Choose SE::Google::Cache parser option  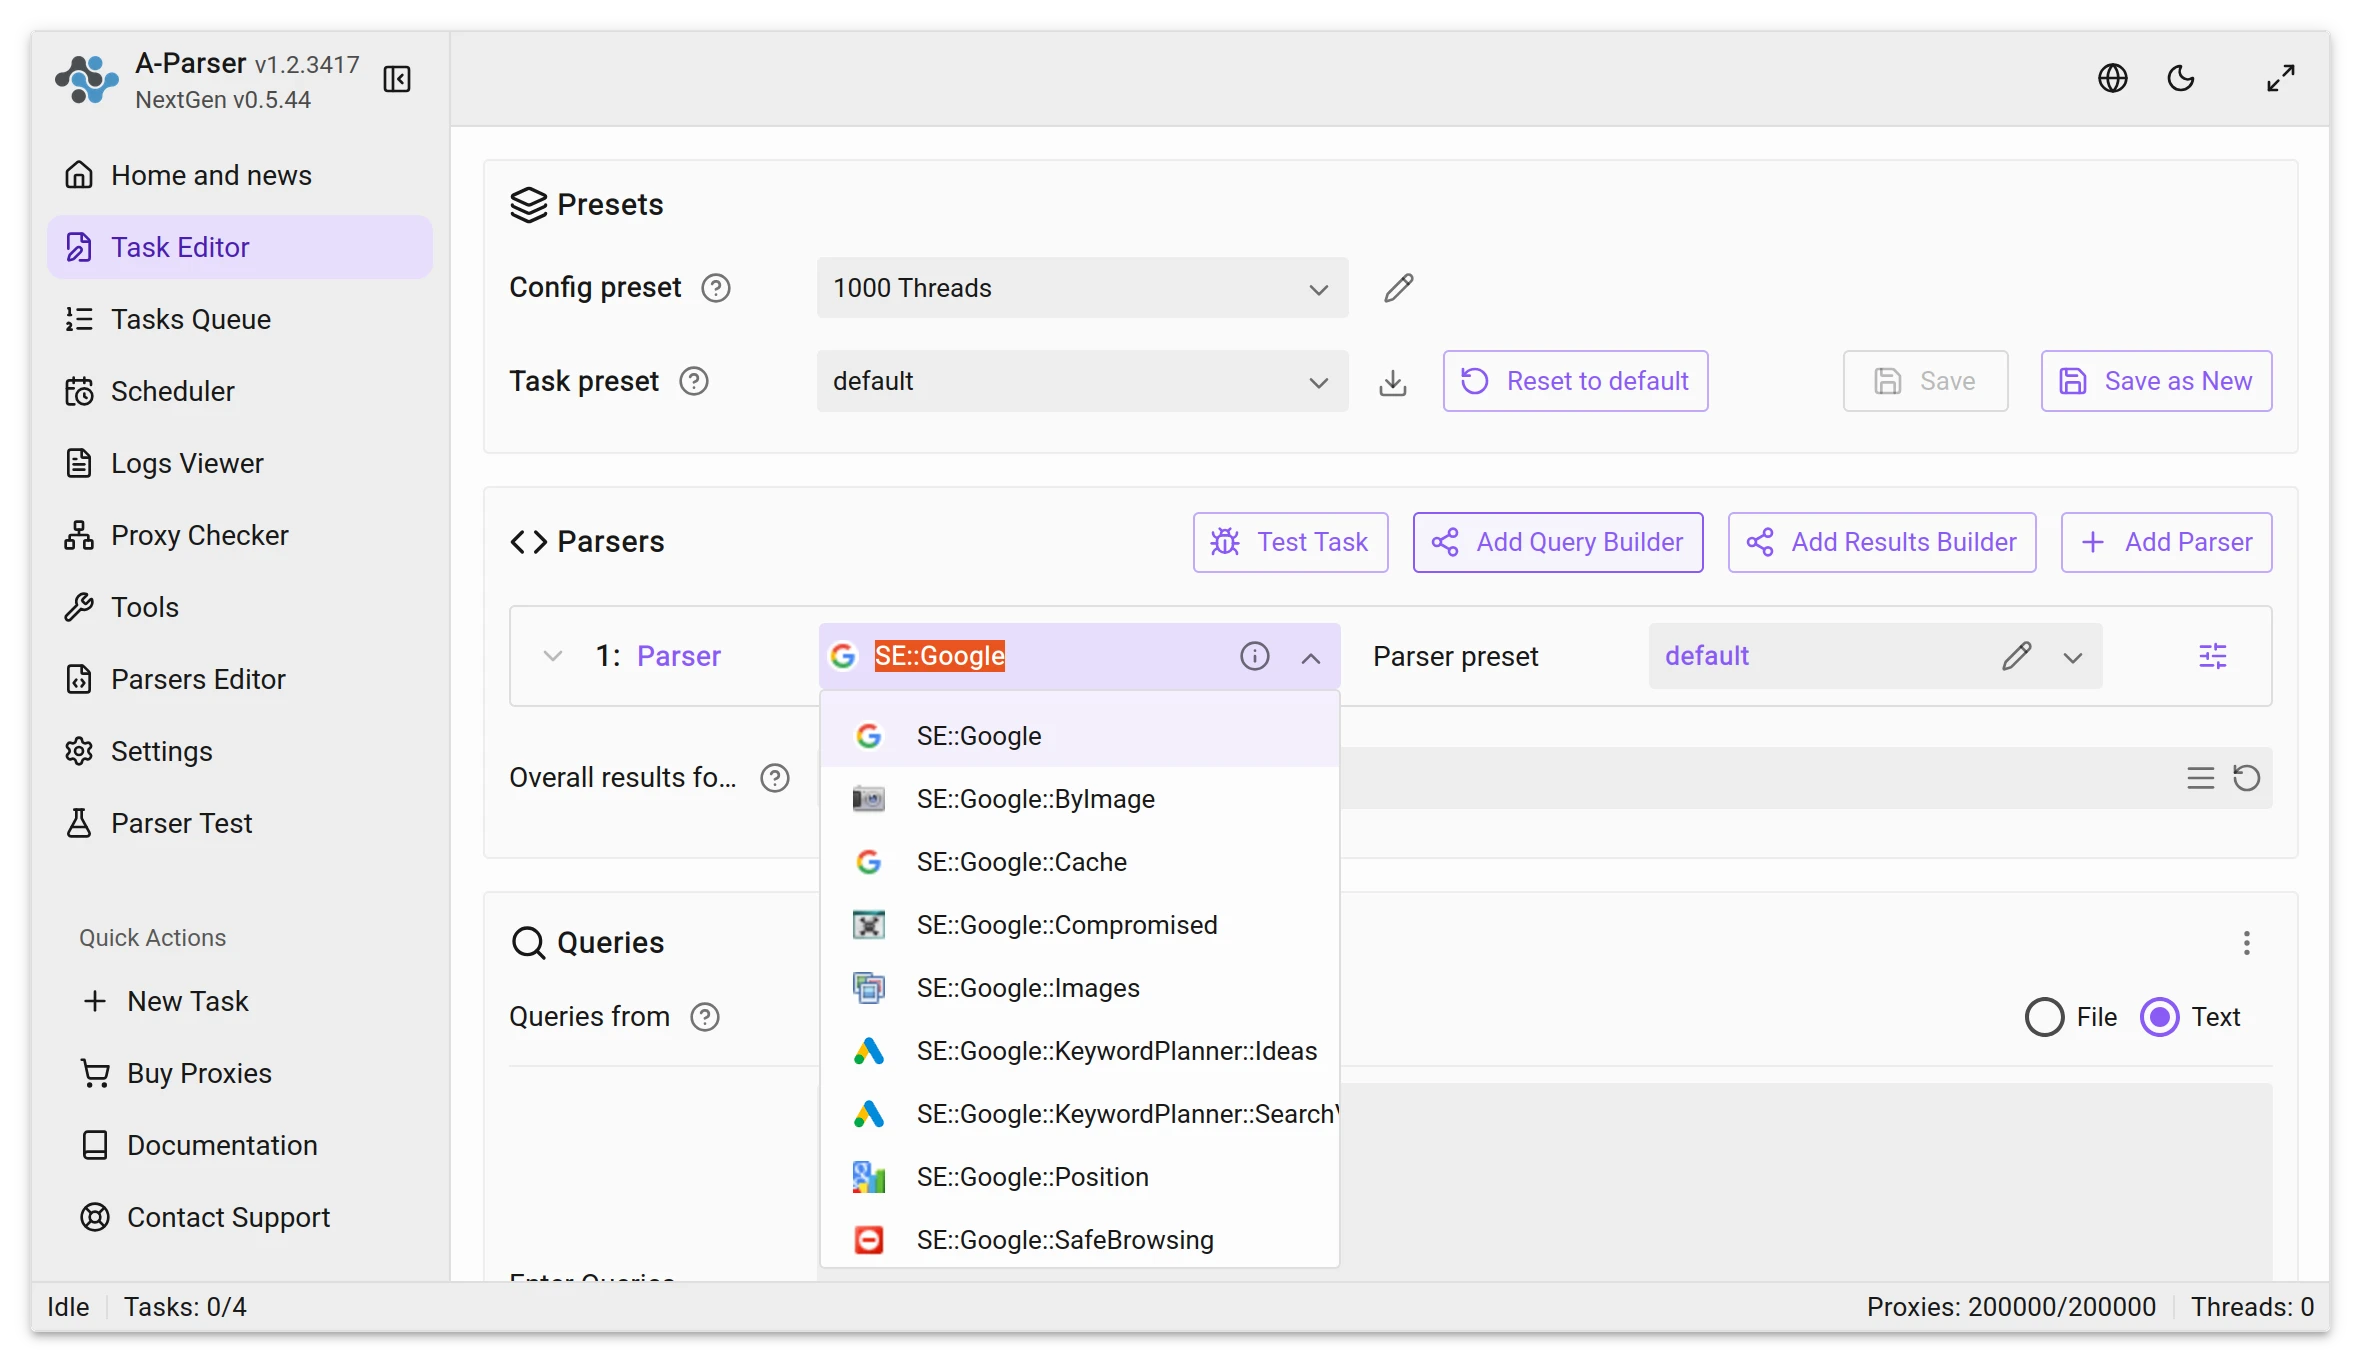point(1079,862)
